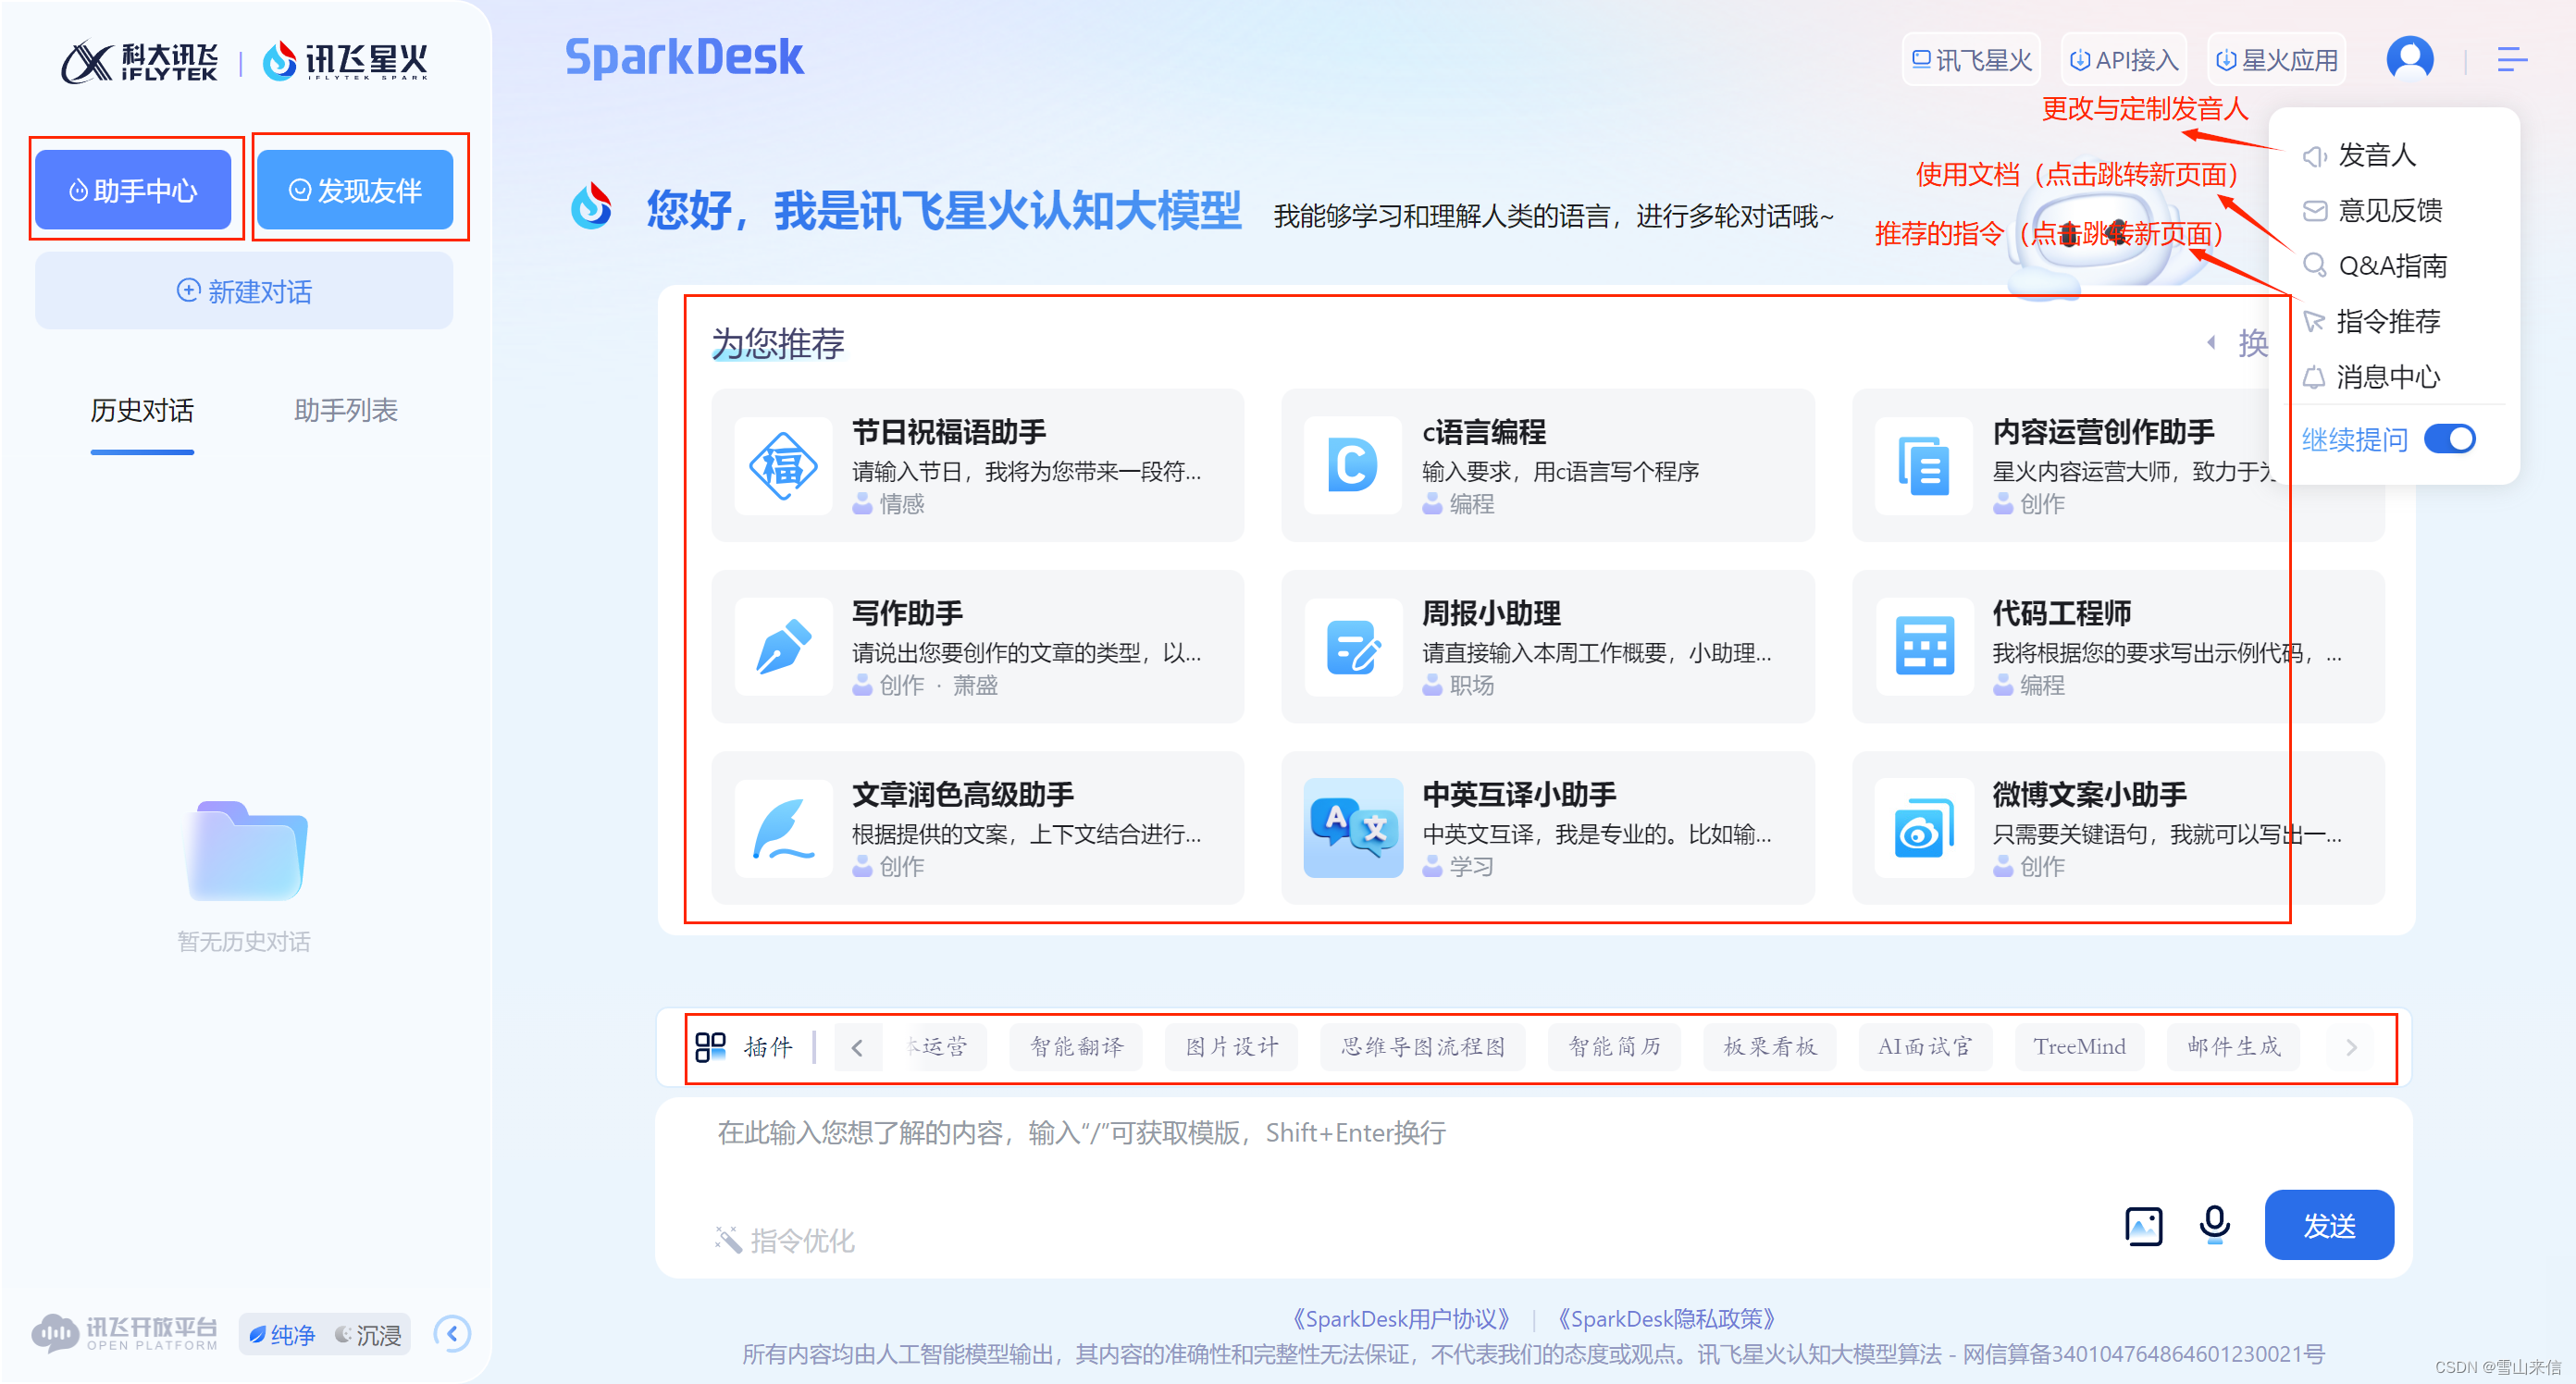This screenshot has width=2576, height=1384.
Task: Select the AI面试官 plugin
Action: 1925,1047
